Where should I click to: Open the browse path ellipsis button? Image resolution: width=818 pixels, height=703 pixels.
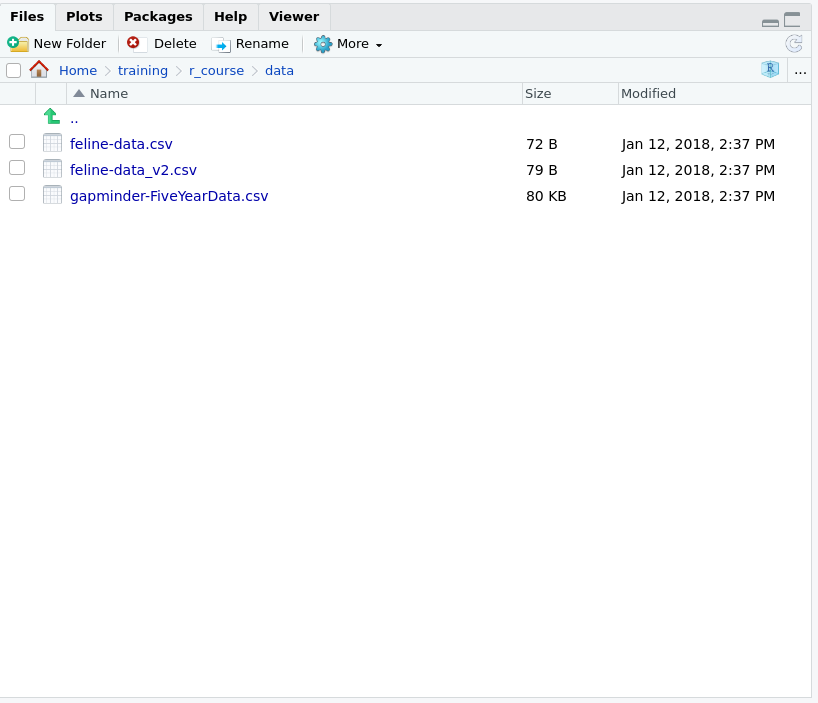click(x=800, y=71)
